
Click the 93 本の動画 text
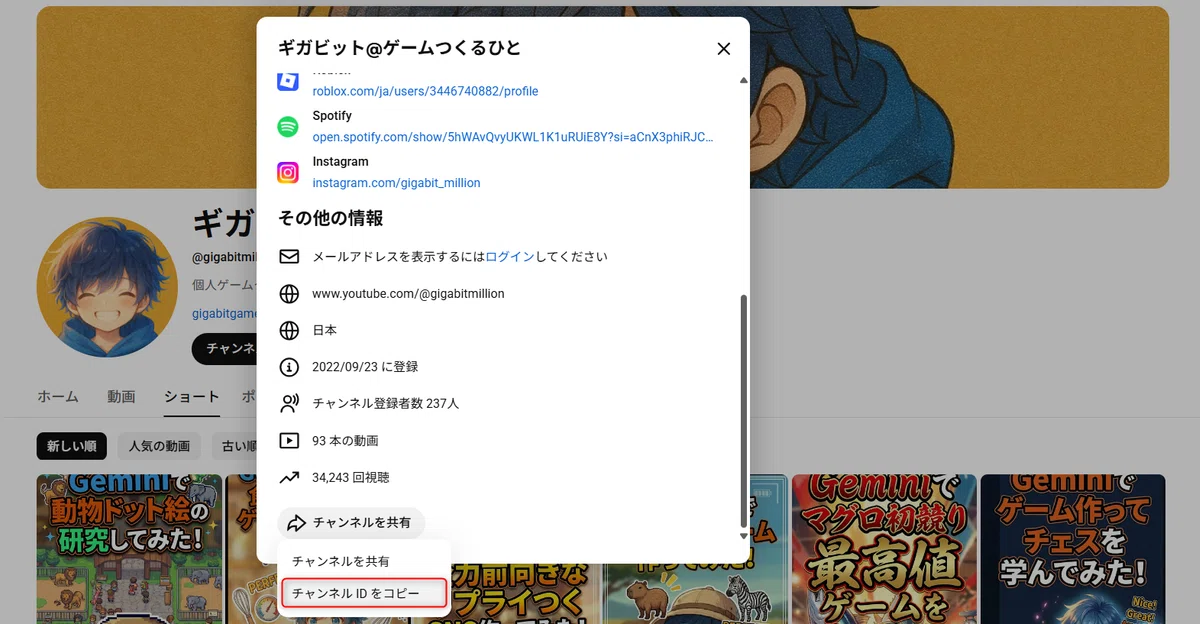click(345, 441)
